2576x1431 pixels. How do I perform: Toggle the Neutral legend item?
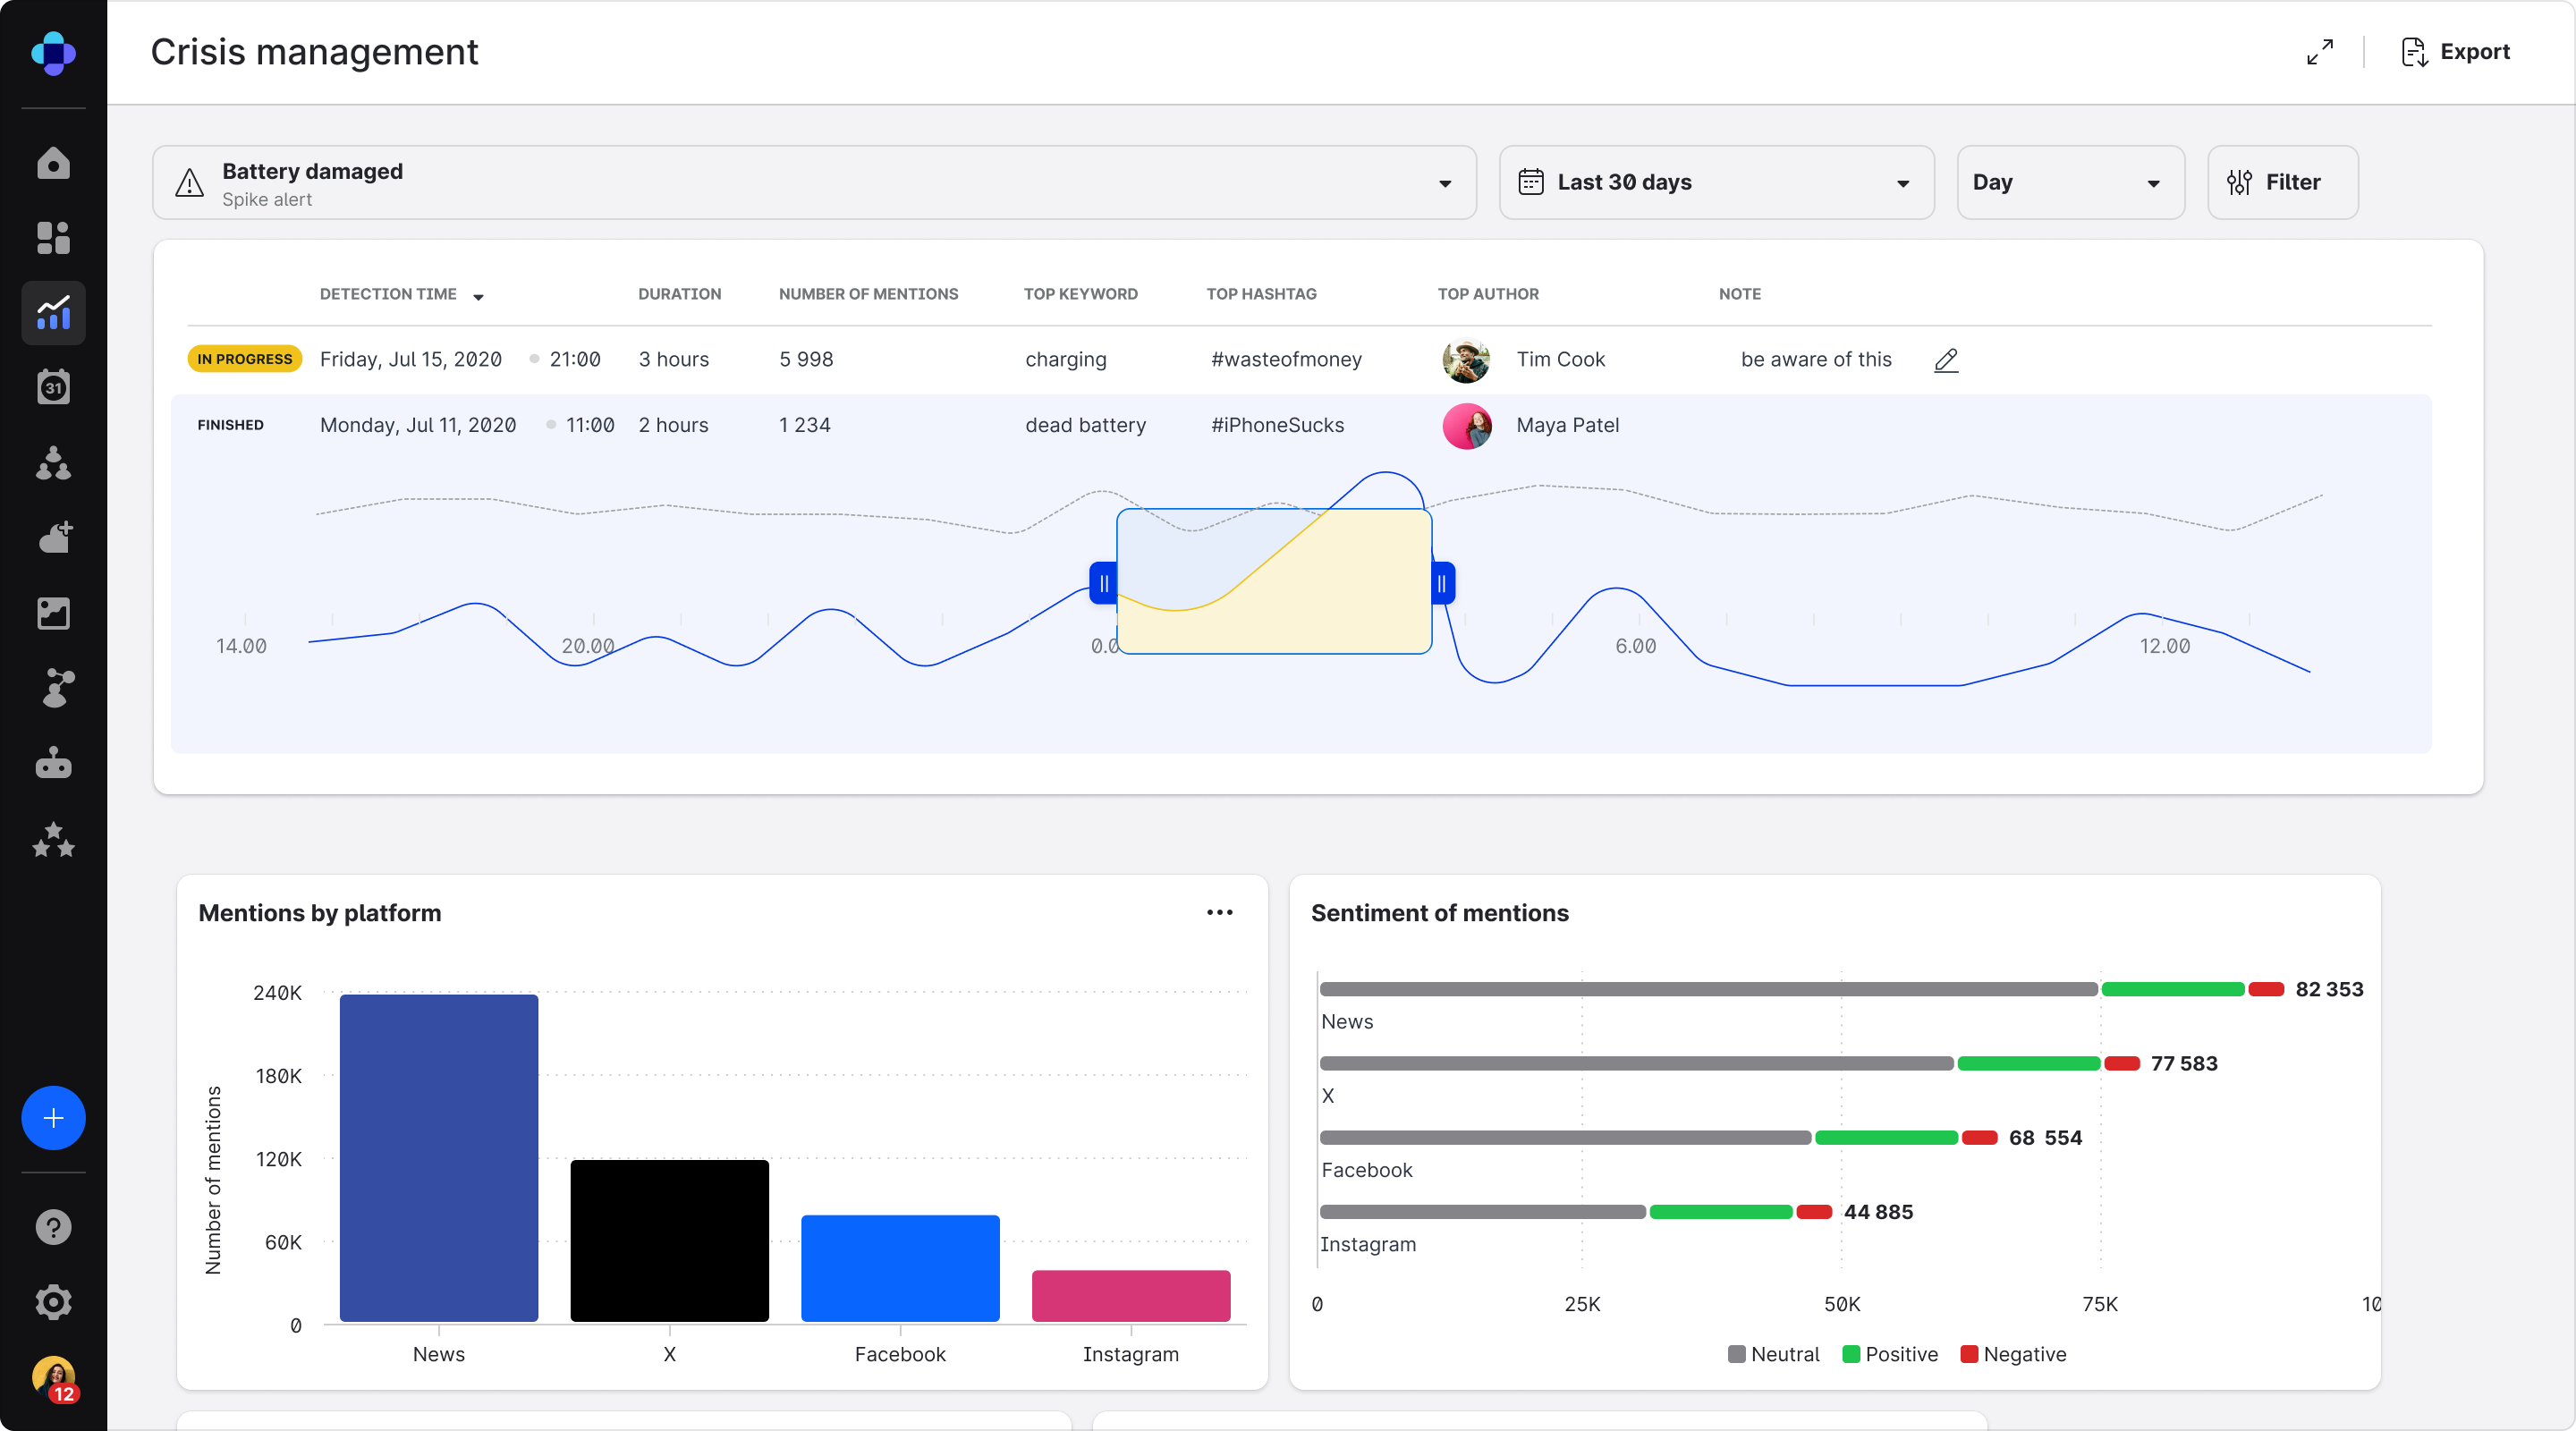[x=1773, y=1354]
